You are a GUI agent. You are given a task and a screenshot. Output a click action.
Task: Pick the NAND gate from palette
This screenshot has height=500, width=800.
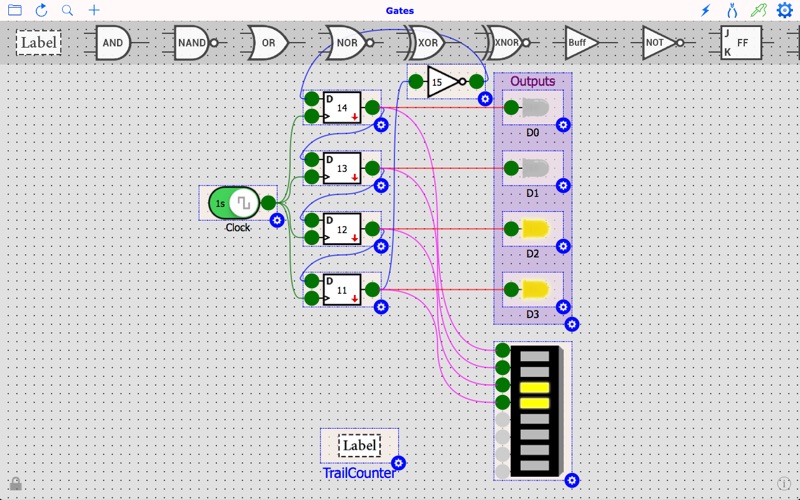pyautogui.click(x=192, y=43)
